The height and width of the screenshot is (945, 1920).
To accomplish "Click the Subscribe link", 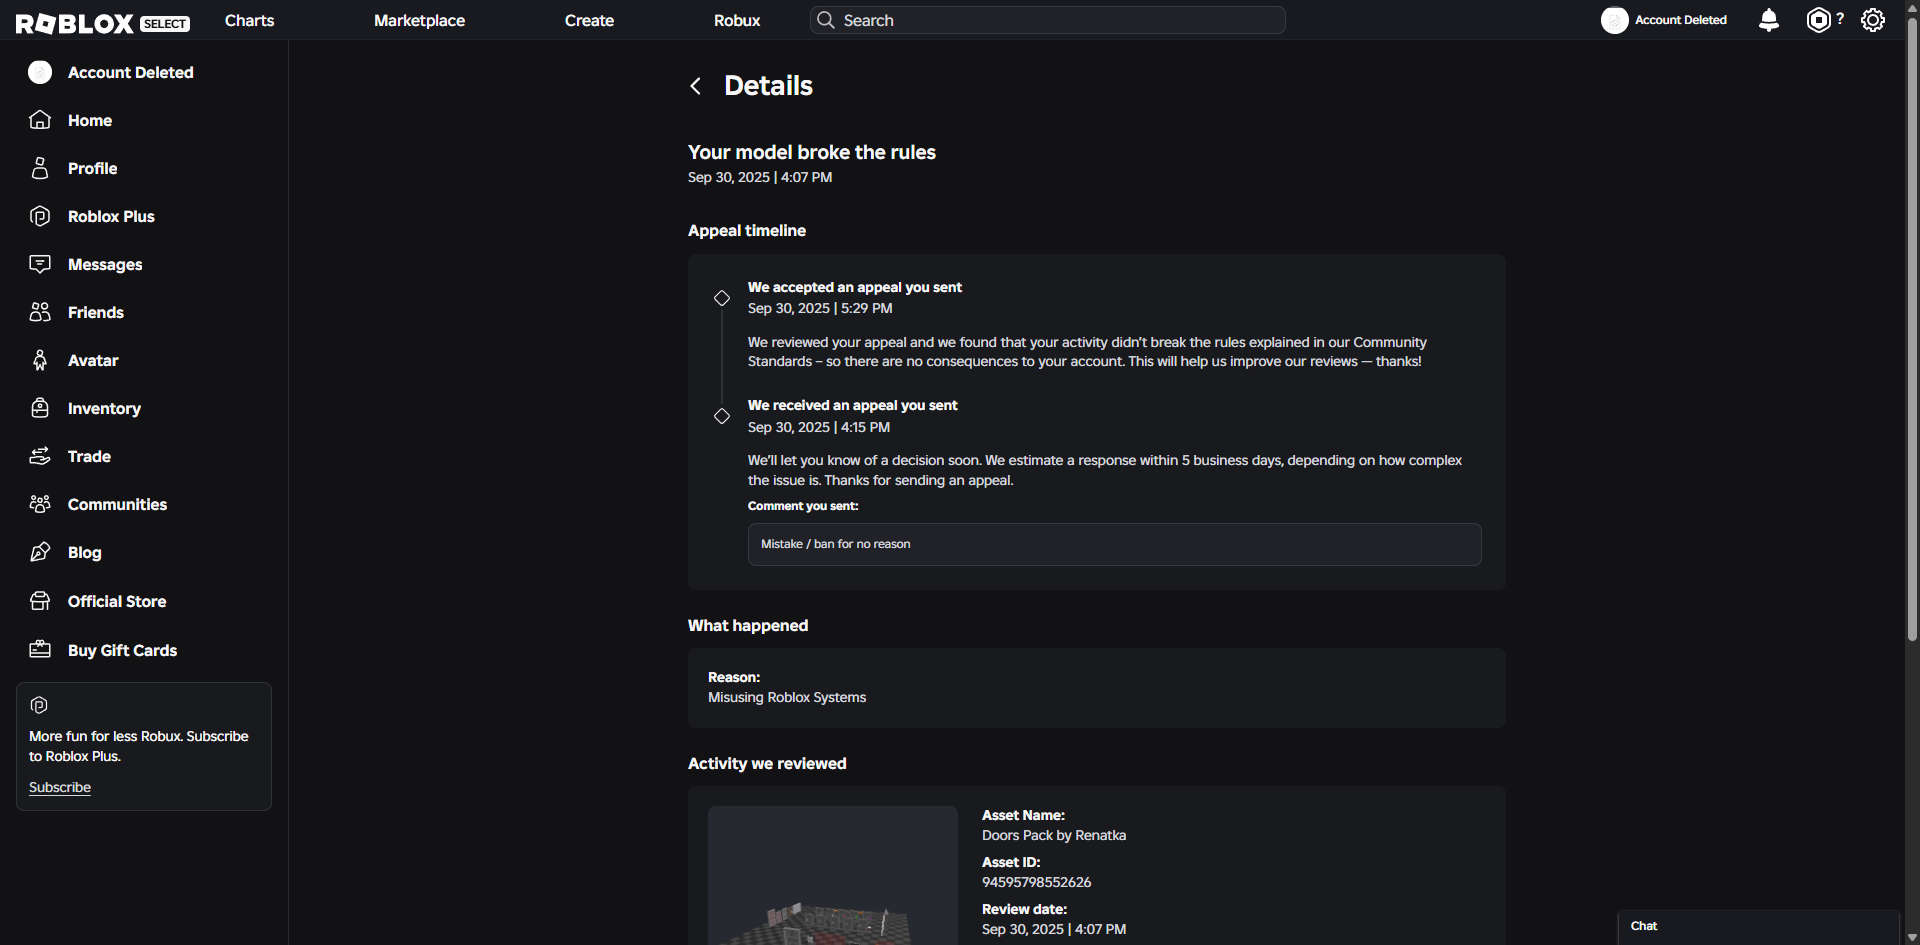I will [60, 787].
